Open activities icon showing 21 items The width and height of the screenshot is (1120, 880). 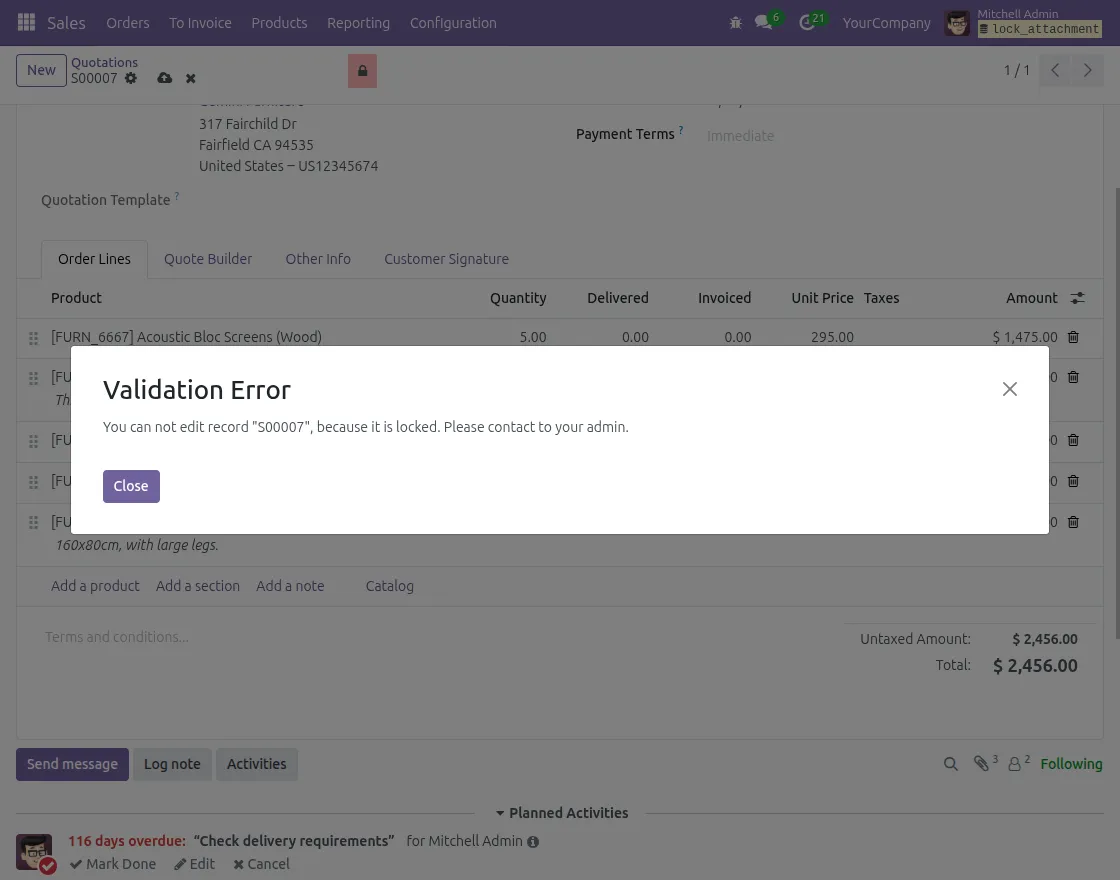point(807,22)
